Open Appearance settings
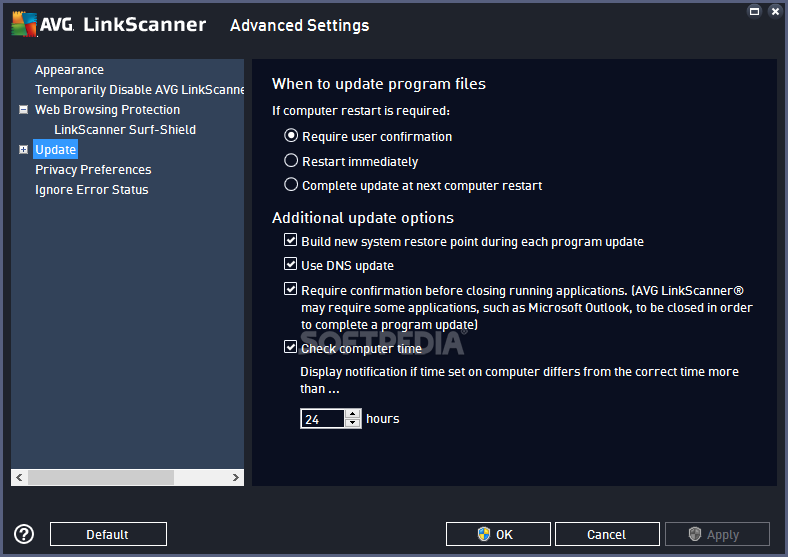Image resolution: width=788 pixels, height=557 pixels. click(x=69, y=70)
